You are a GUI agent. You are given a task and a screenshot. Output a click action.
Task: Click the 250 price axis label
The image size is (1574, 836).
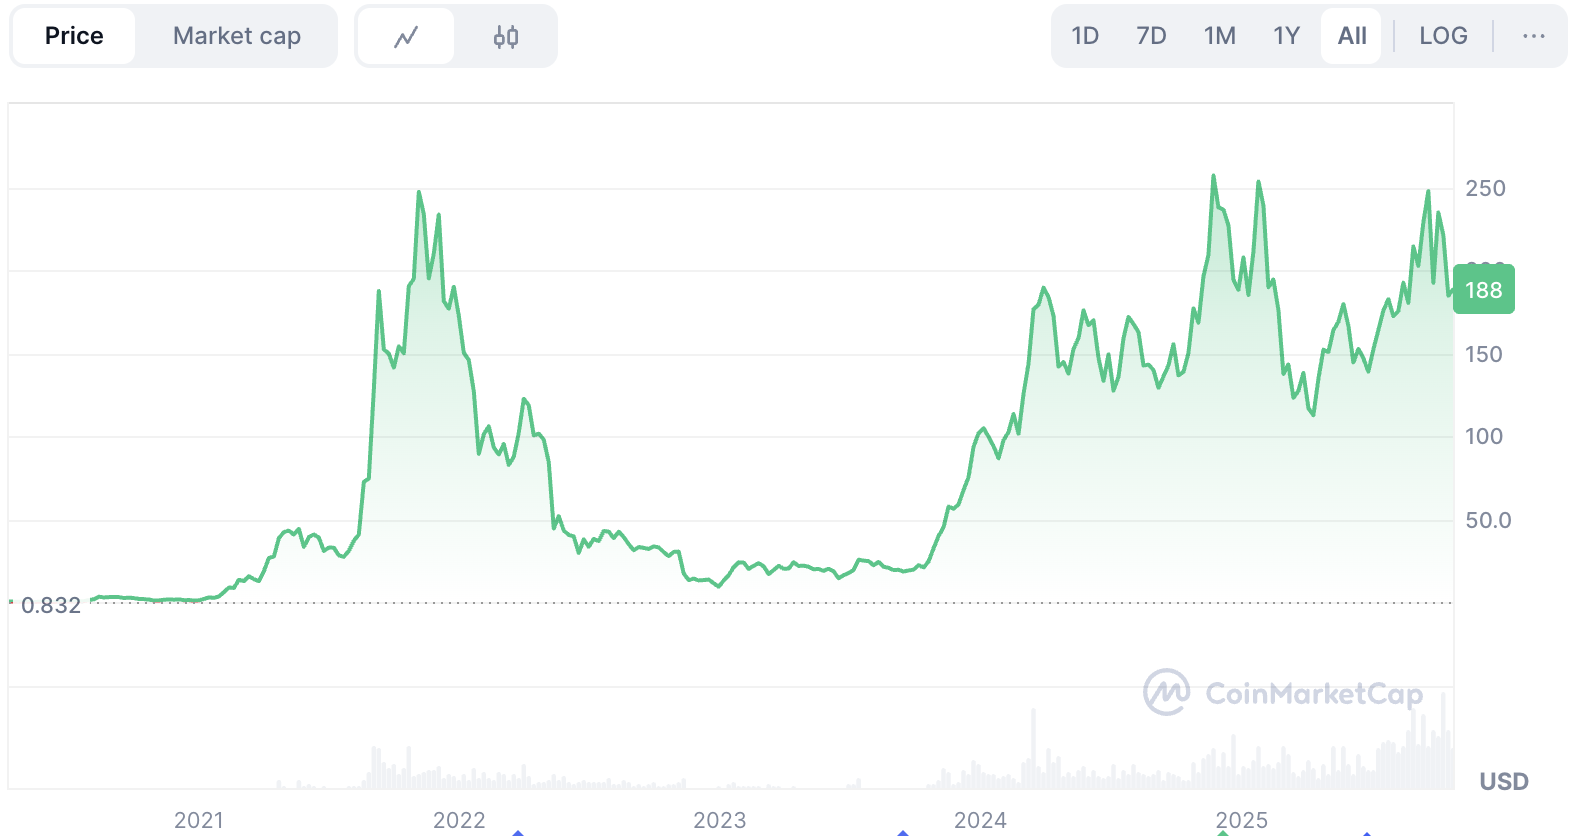coord(1485,188)
